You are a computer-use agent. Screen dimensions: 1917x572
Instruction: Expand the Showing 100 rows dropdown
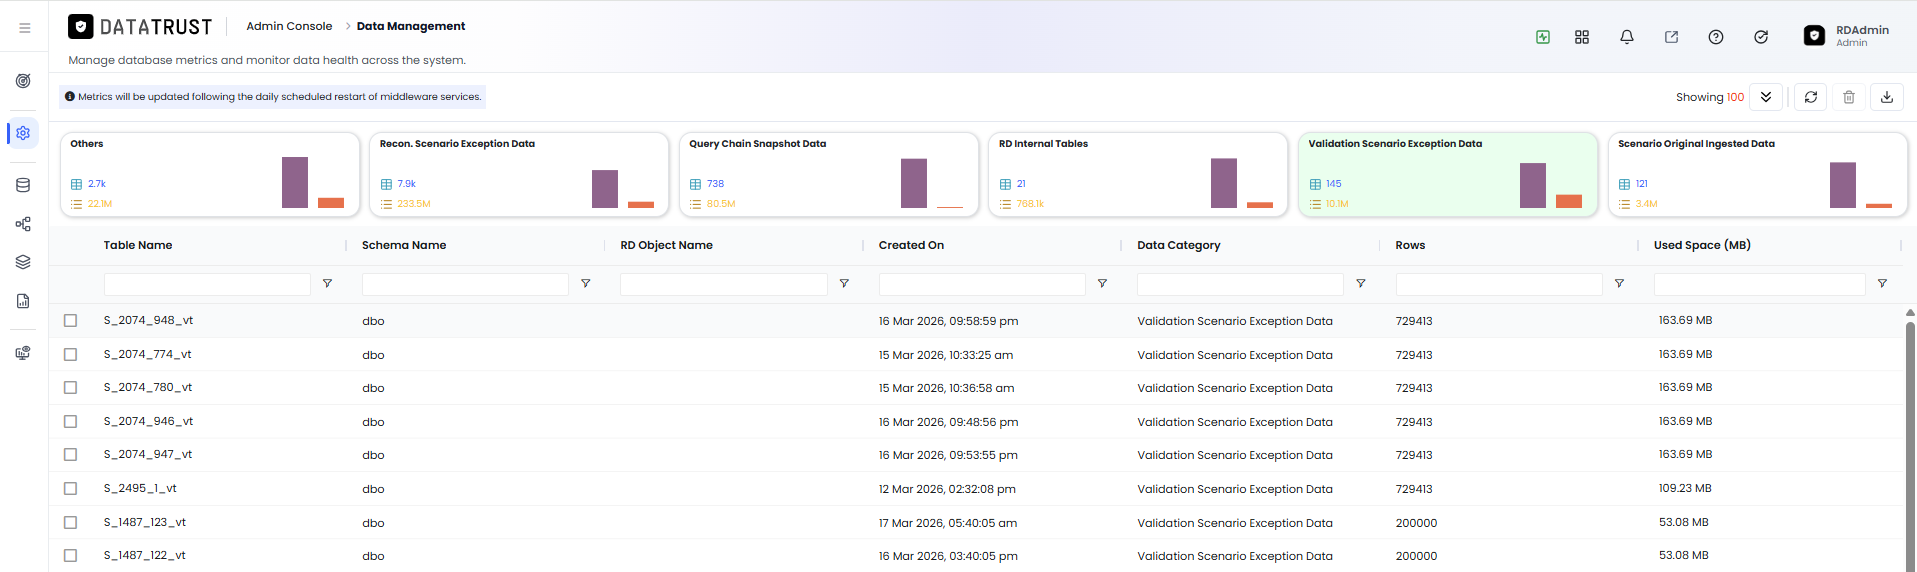[1766, 97]
